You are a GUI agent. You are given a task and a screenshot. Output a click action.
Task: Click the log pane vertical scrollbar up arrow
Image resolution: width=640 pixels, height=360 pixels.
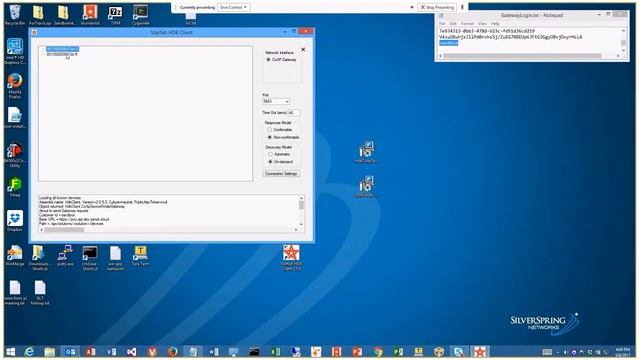tap(302, 198)
